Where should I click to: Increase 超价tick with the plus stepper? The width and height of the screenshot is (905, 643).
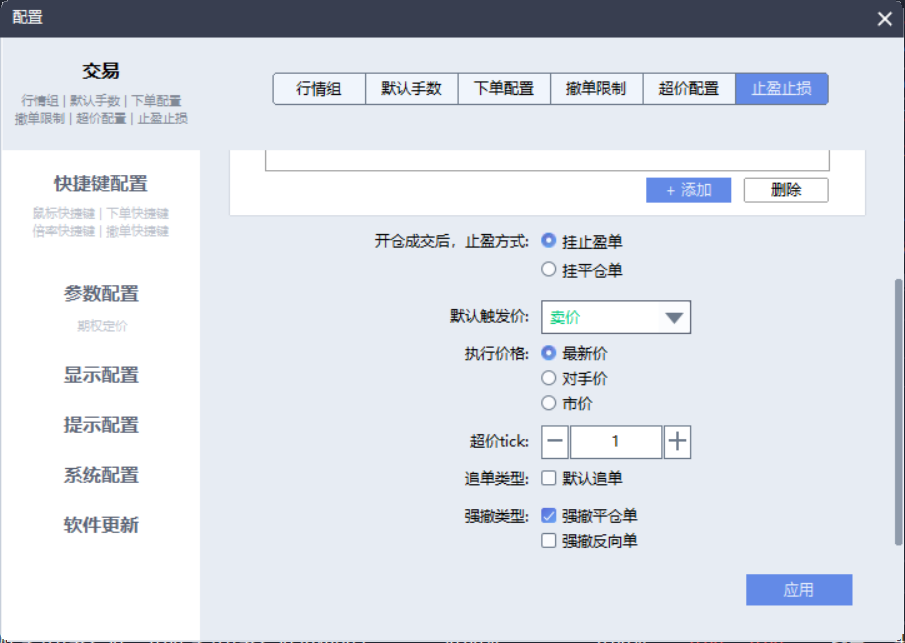677,441
